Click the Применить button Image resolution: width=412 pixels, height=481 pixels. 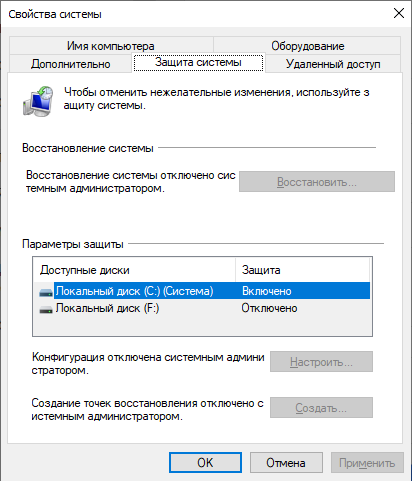click(x=367, y=462)
